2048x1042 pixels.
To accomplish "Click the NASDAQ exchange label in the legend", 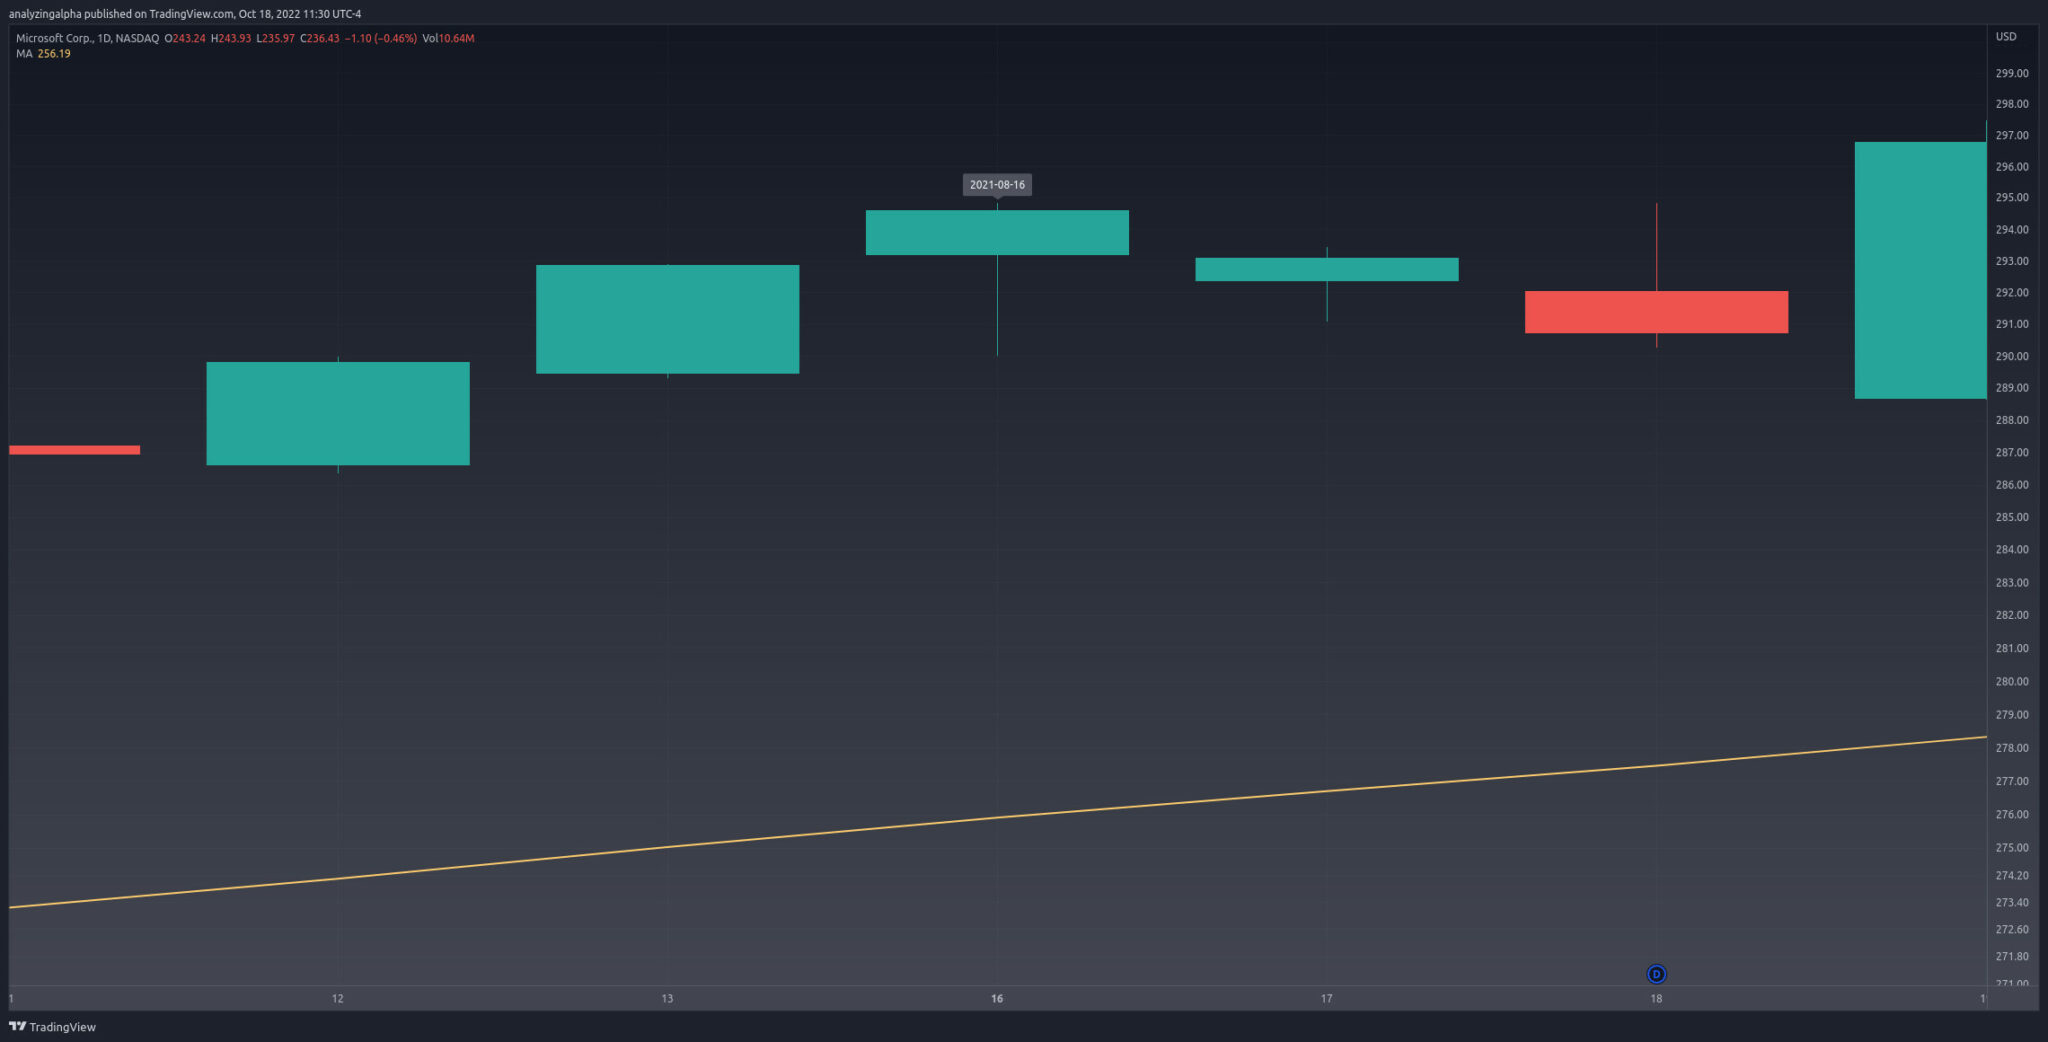I will click(137, 38).
